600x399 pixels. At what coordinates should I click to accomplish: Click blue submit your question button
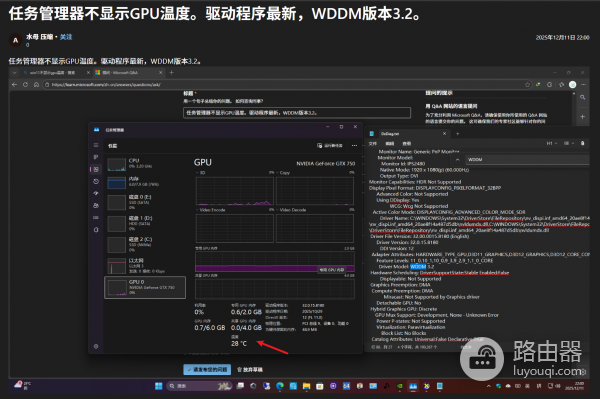pyautogui.click(x=207, y=370)
